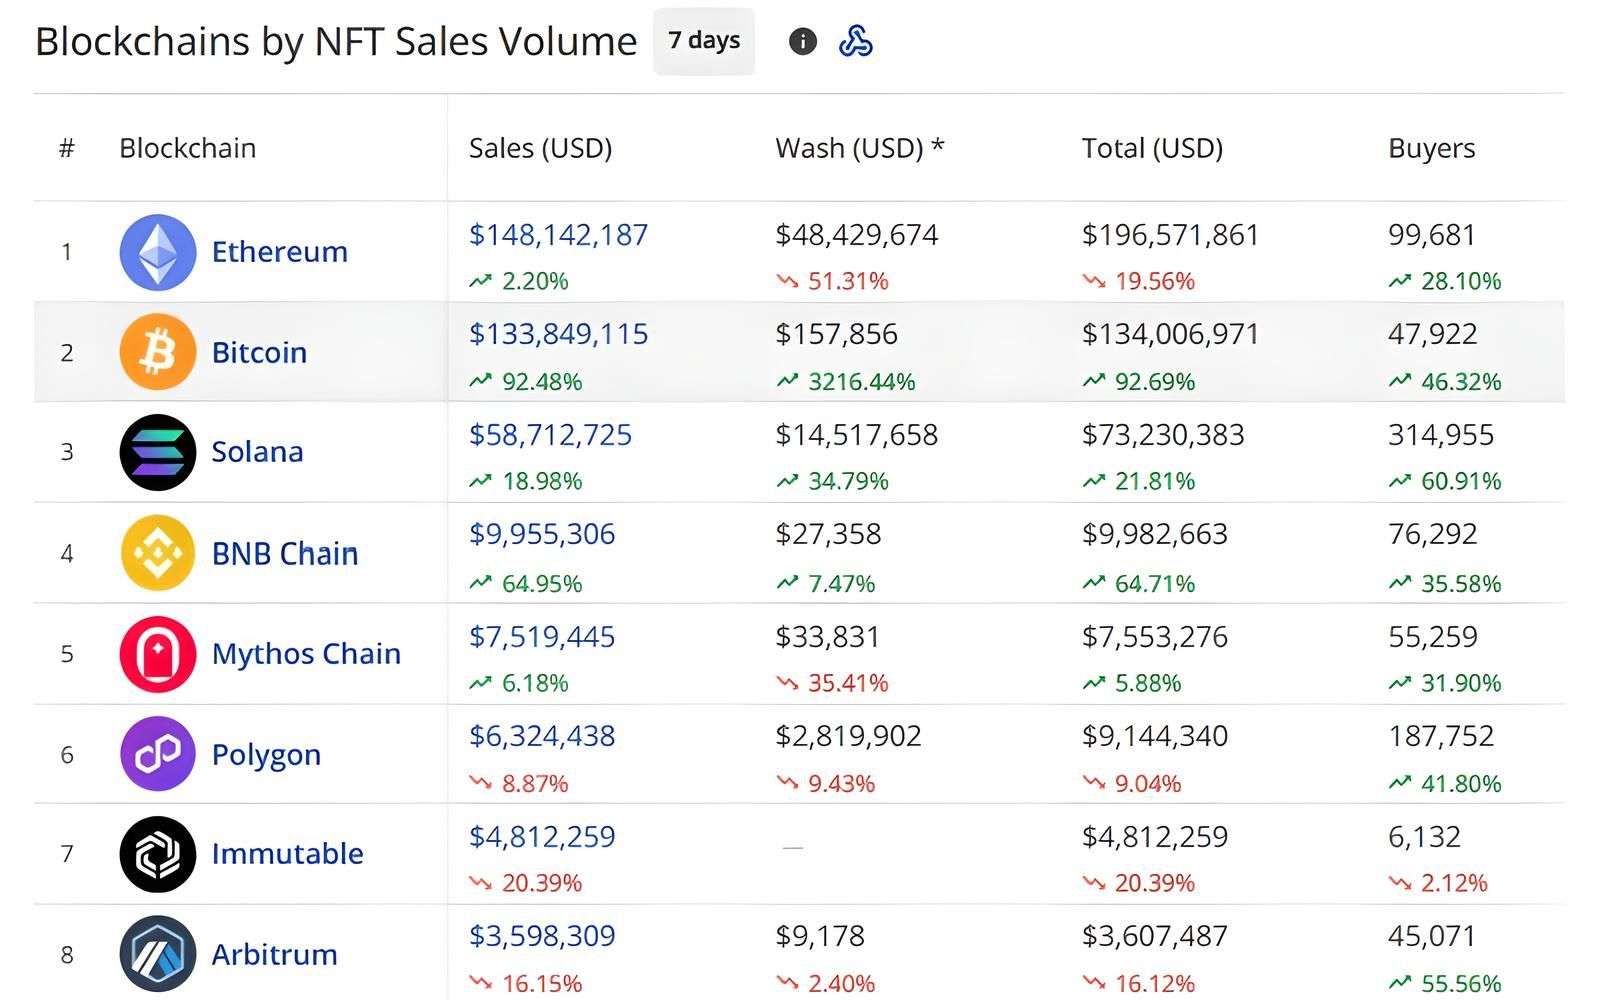The width and height of the screenshot is (1600, 1000).
Task: Click the Mythos Chain logo icon
Action: click(x=158, y=654)
